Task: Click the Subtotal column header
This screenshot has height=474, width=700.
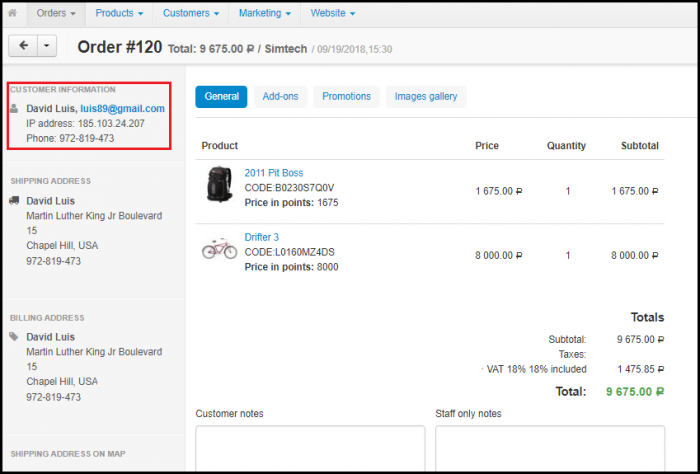Action: point(640,146)
